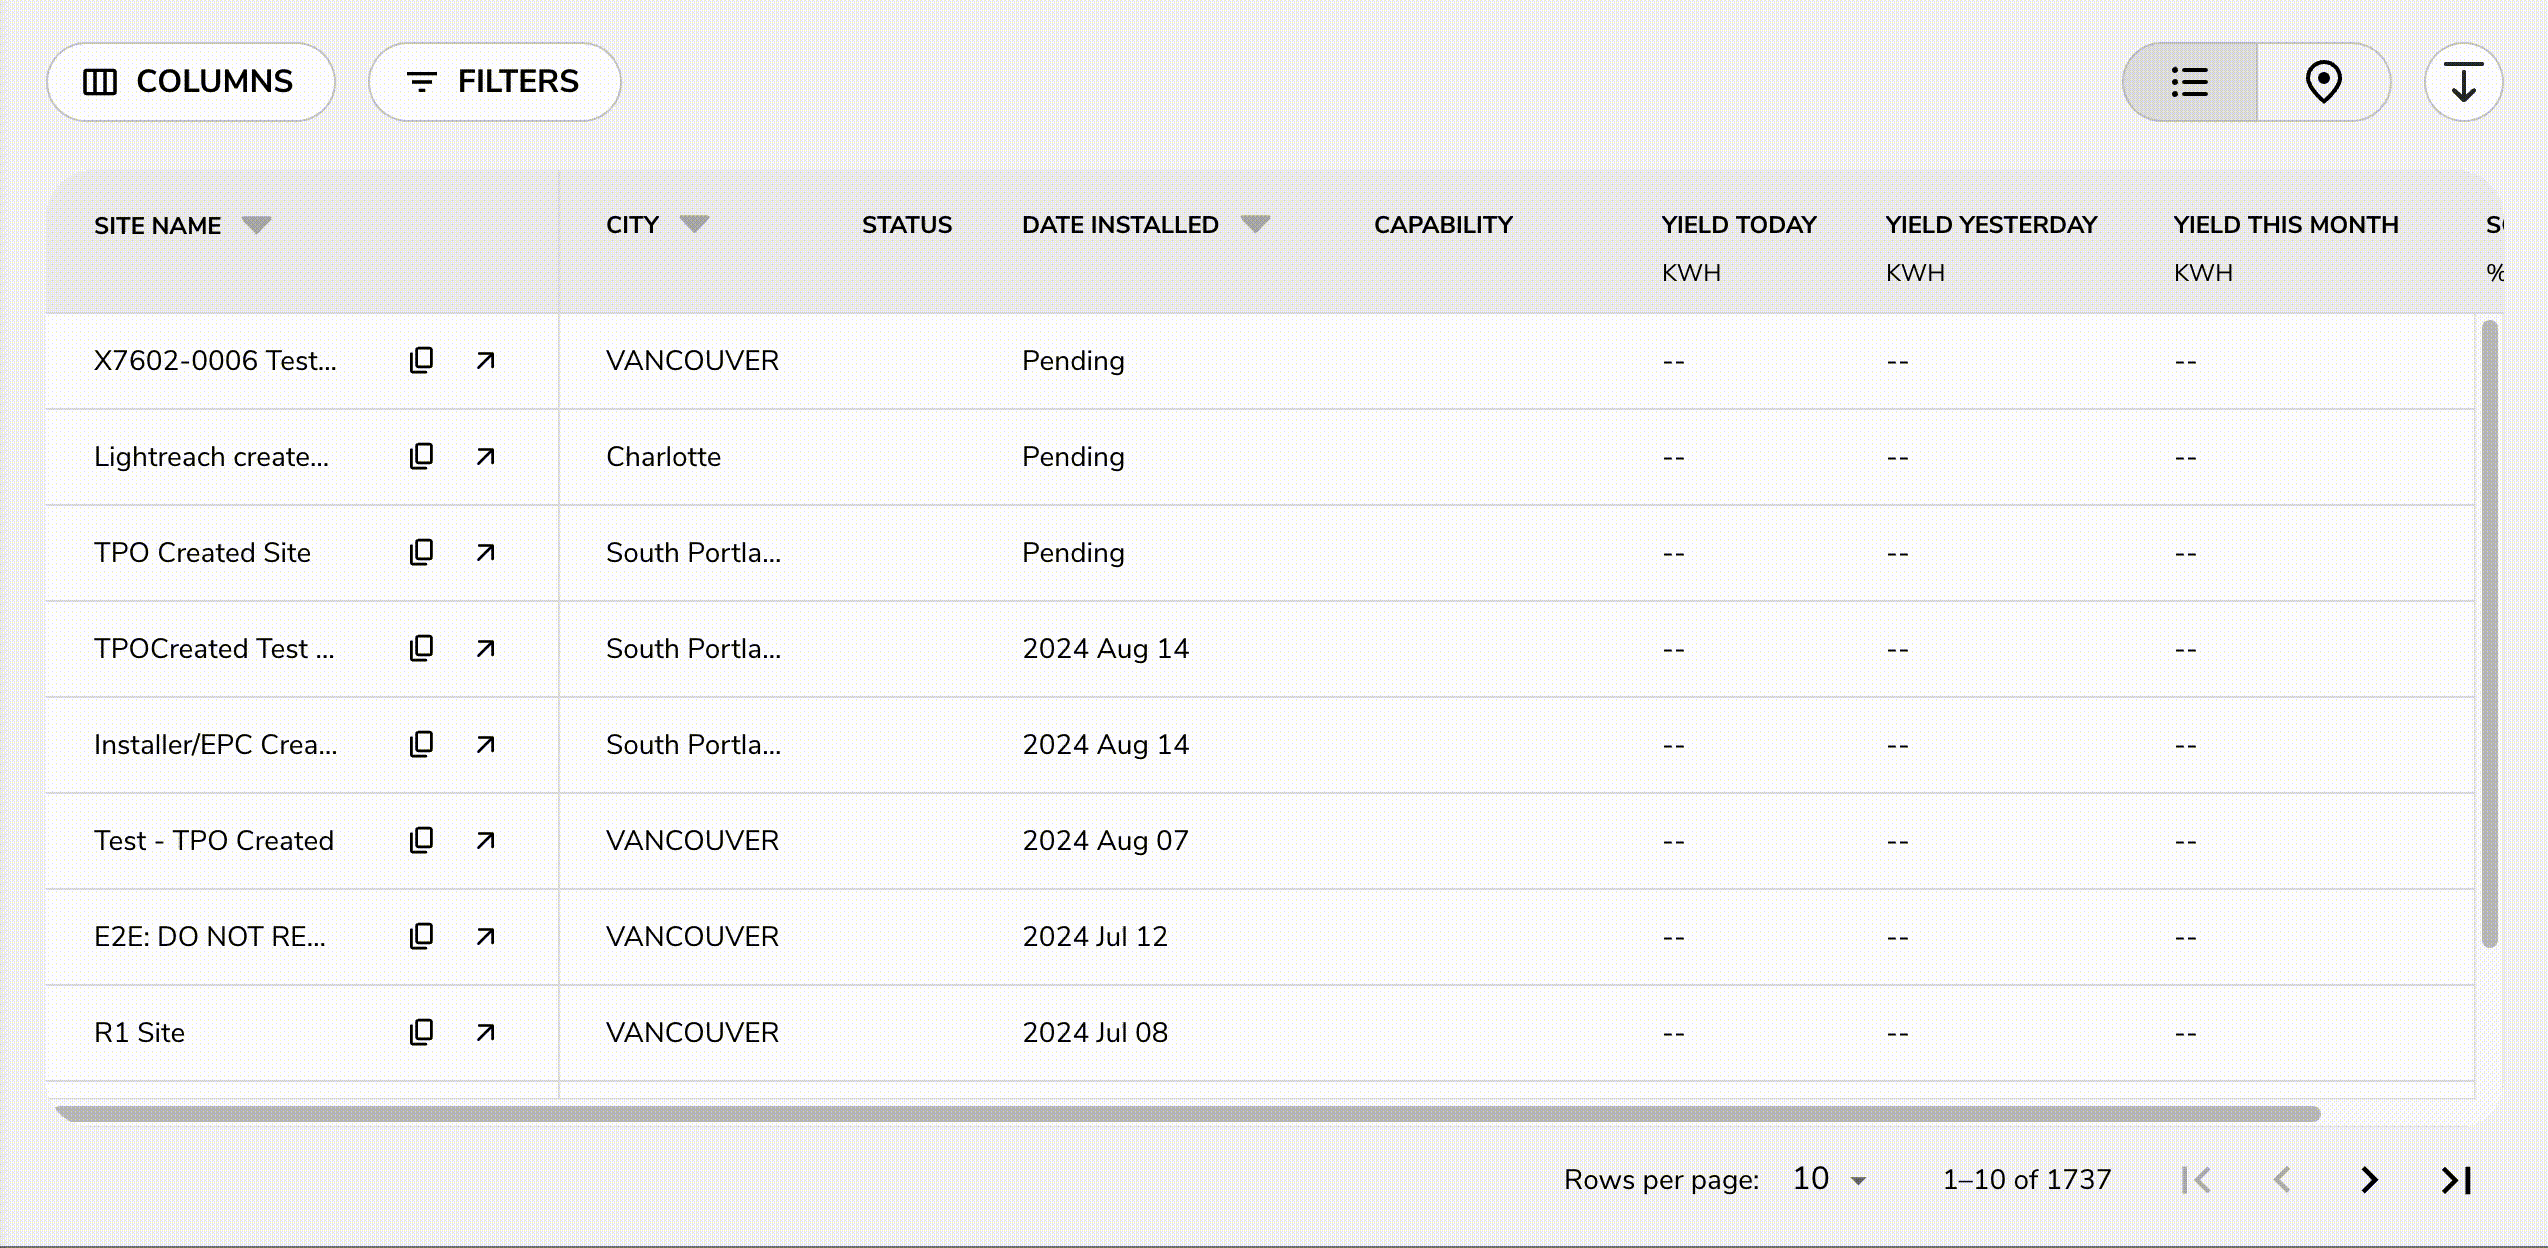Open TPO Created Site via arrow icon
2548x1248 pixels.
485,552
